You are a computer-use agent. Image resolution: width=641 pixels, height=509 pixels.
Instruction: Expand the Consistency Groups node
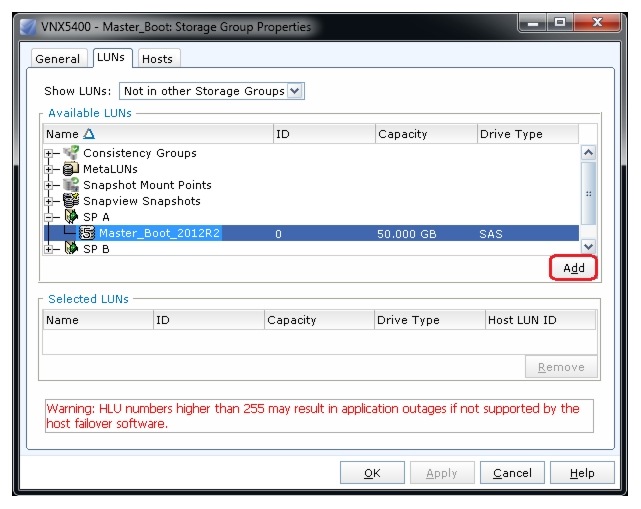tap(49, 153)
